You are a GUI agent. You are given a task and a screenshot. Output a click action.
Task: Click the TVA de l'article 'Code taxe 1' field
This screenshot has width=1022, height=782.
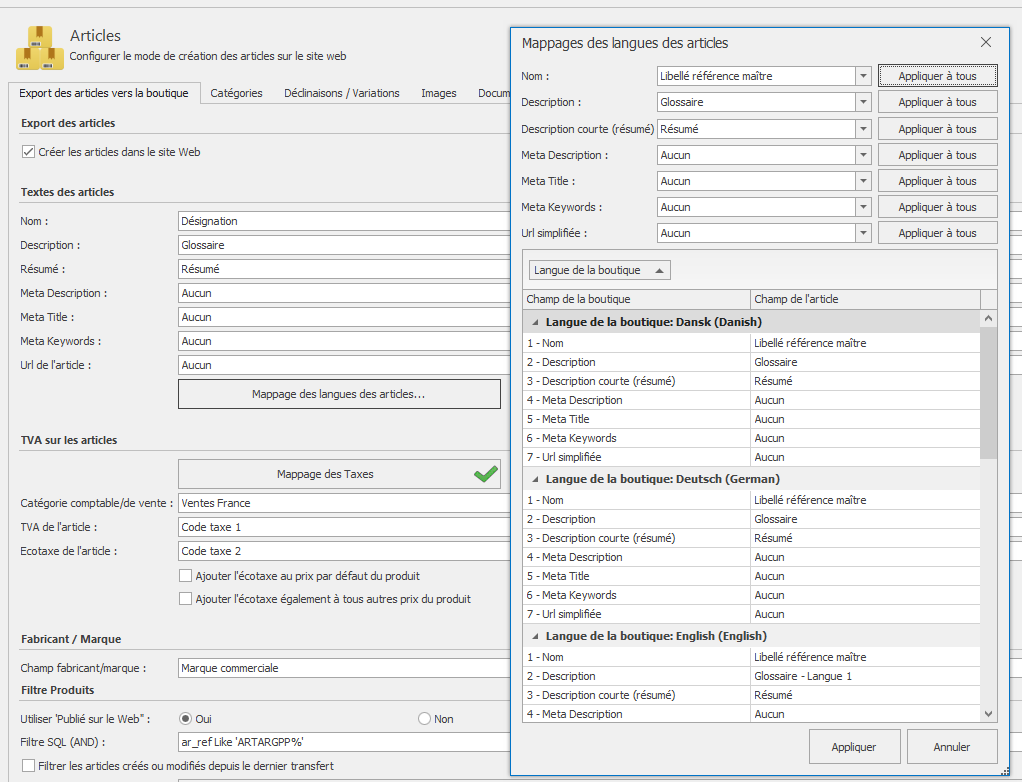(x=344, y=527)
